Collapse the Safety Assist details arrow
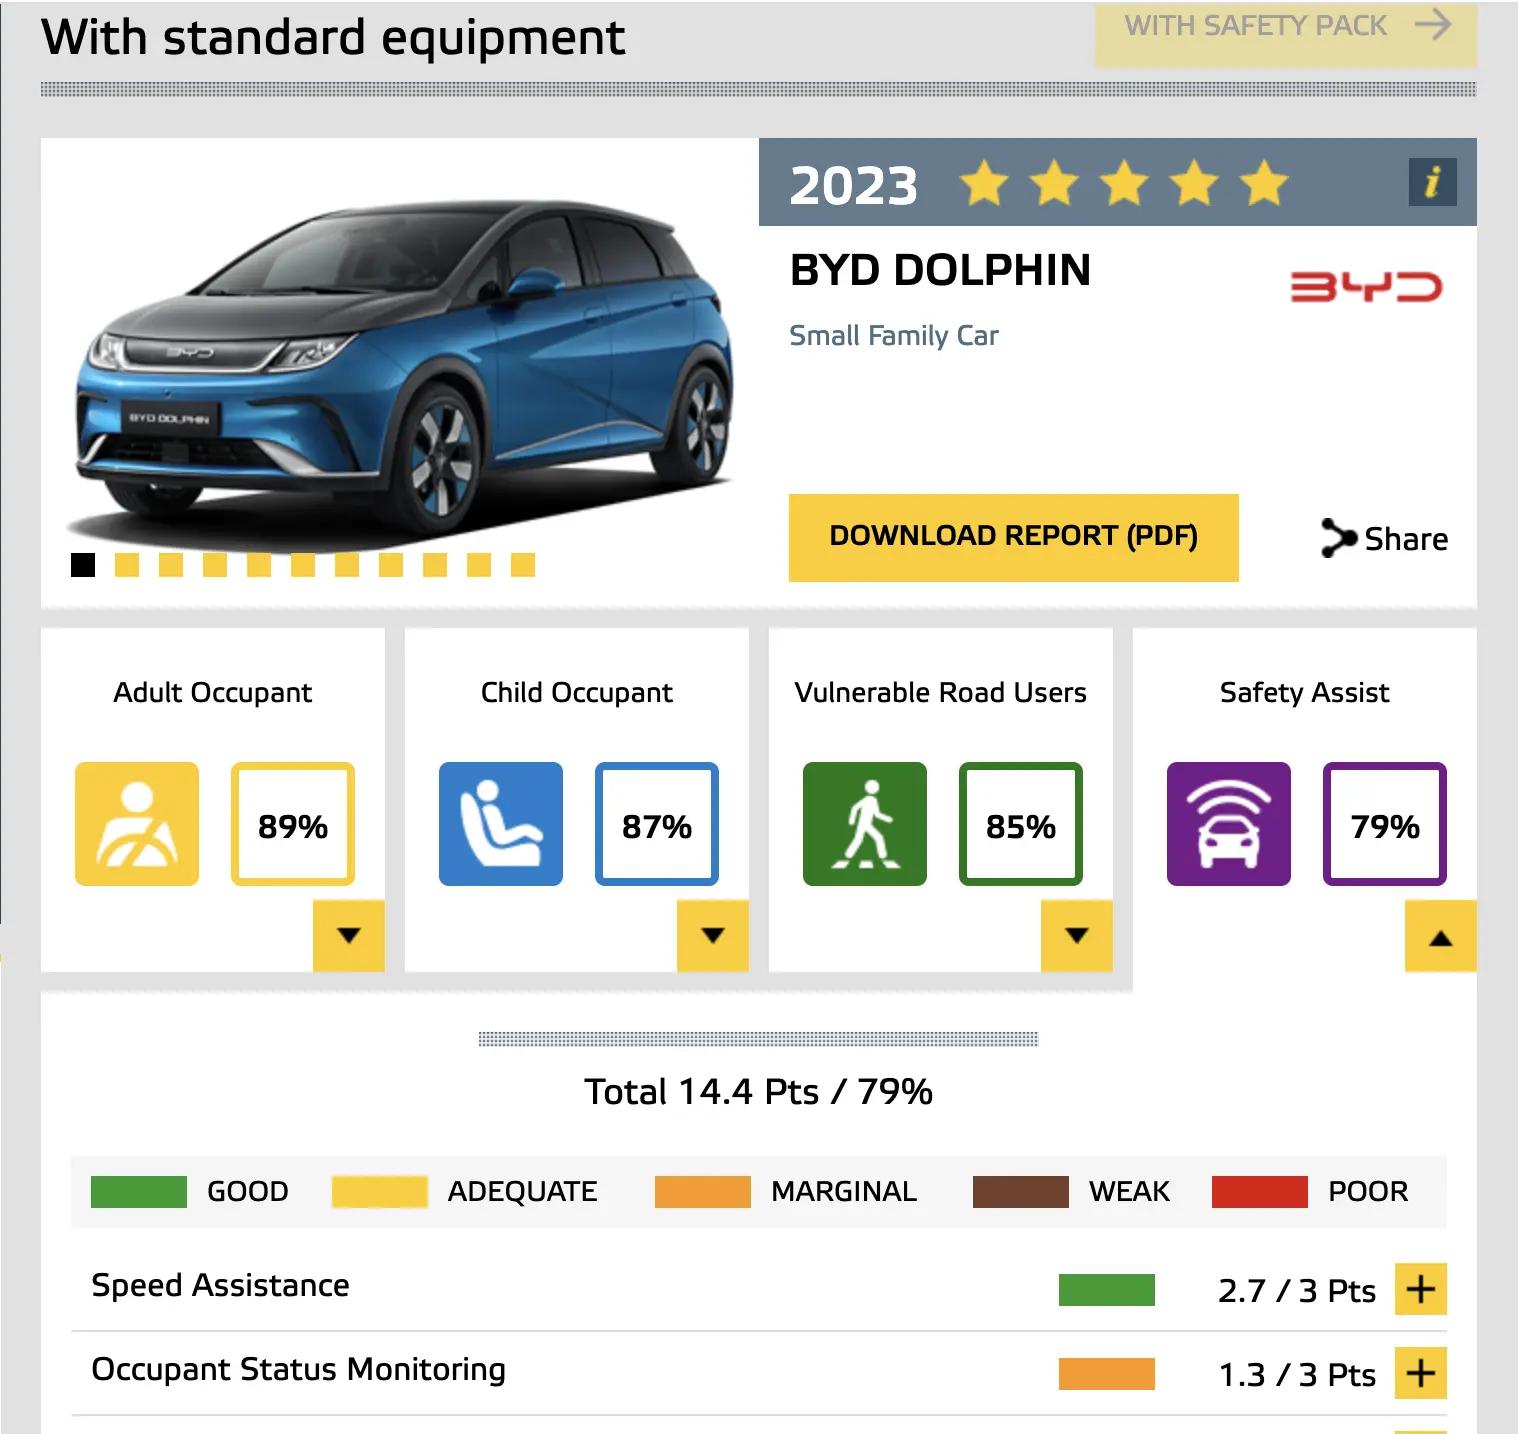 [x=1441, y=936]
